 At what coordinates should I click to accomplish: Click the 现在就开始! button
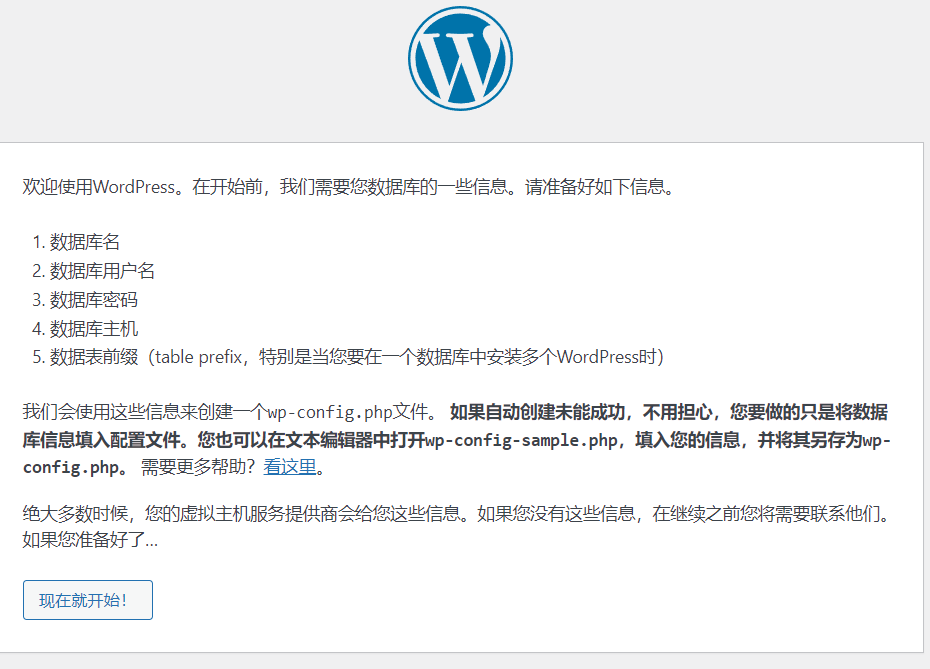88,600
